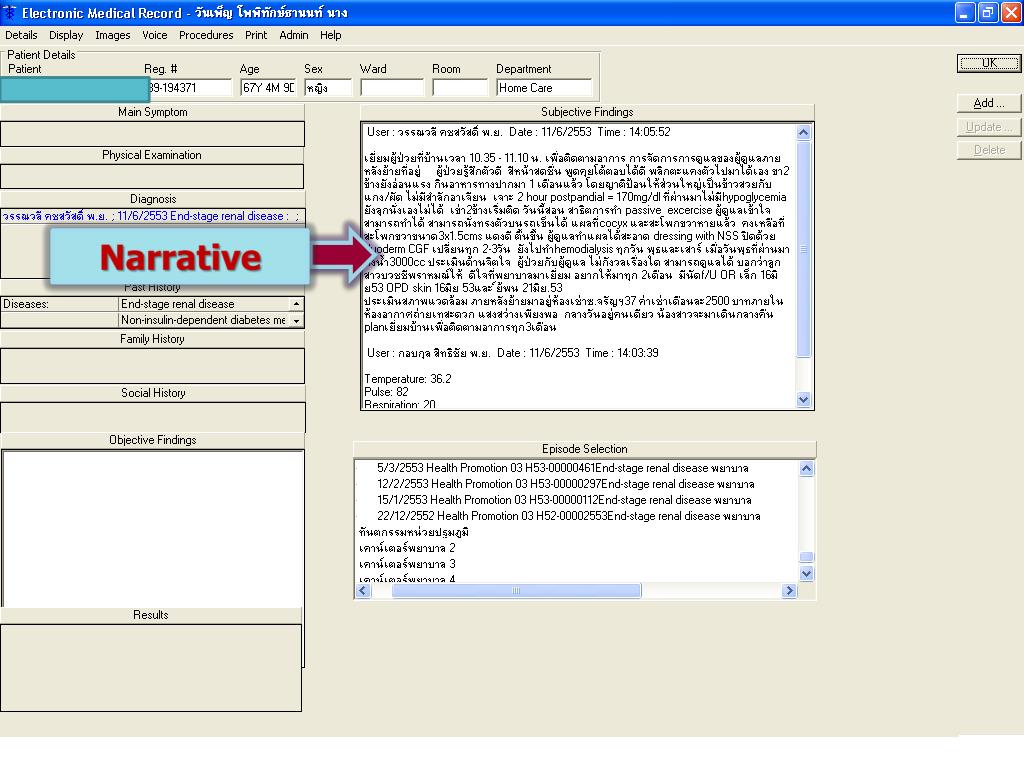Click the Objective Findings text area

153,528
